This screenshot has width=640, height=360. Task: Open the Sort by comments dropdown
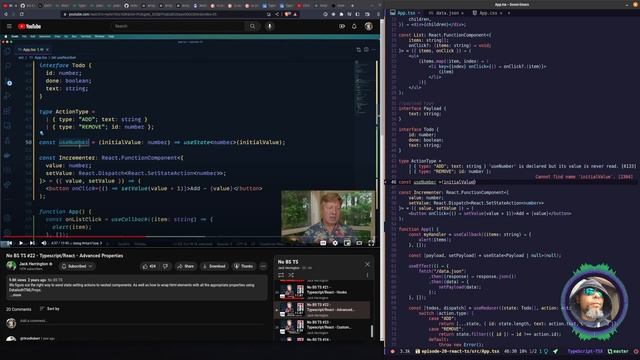50,309
